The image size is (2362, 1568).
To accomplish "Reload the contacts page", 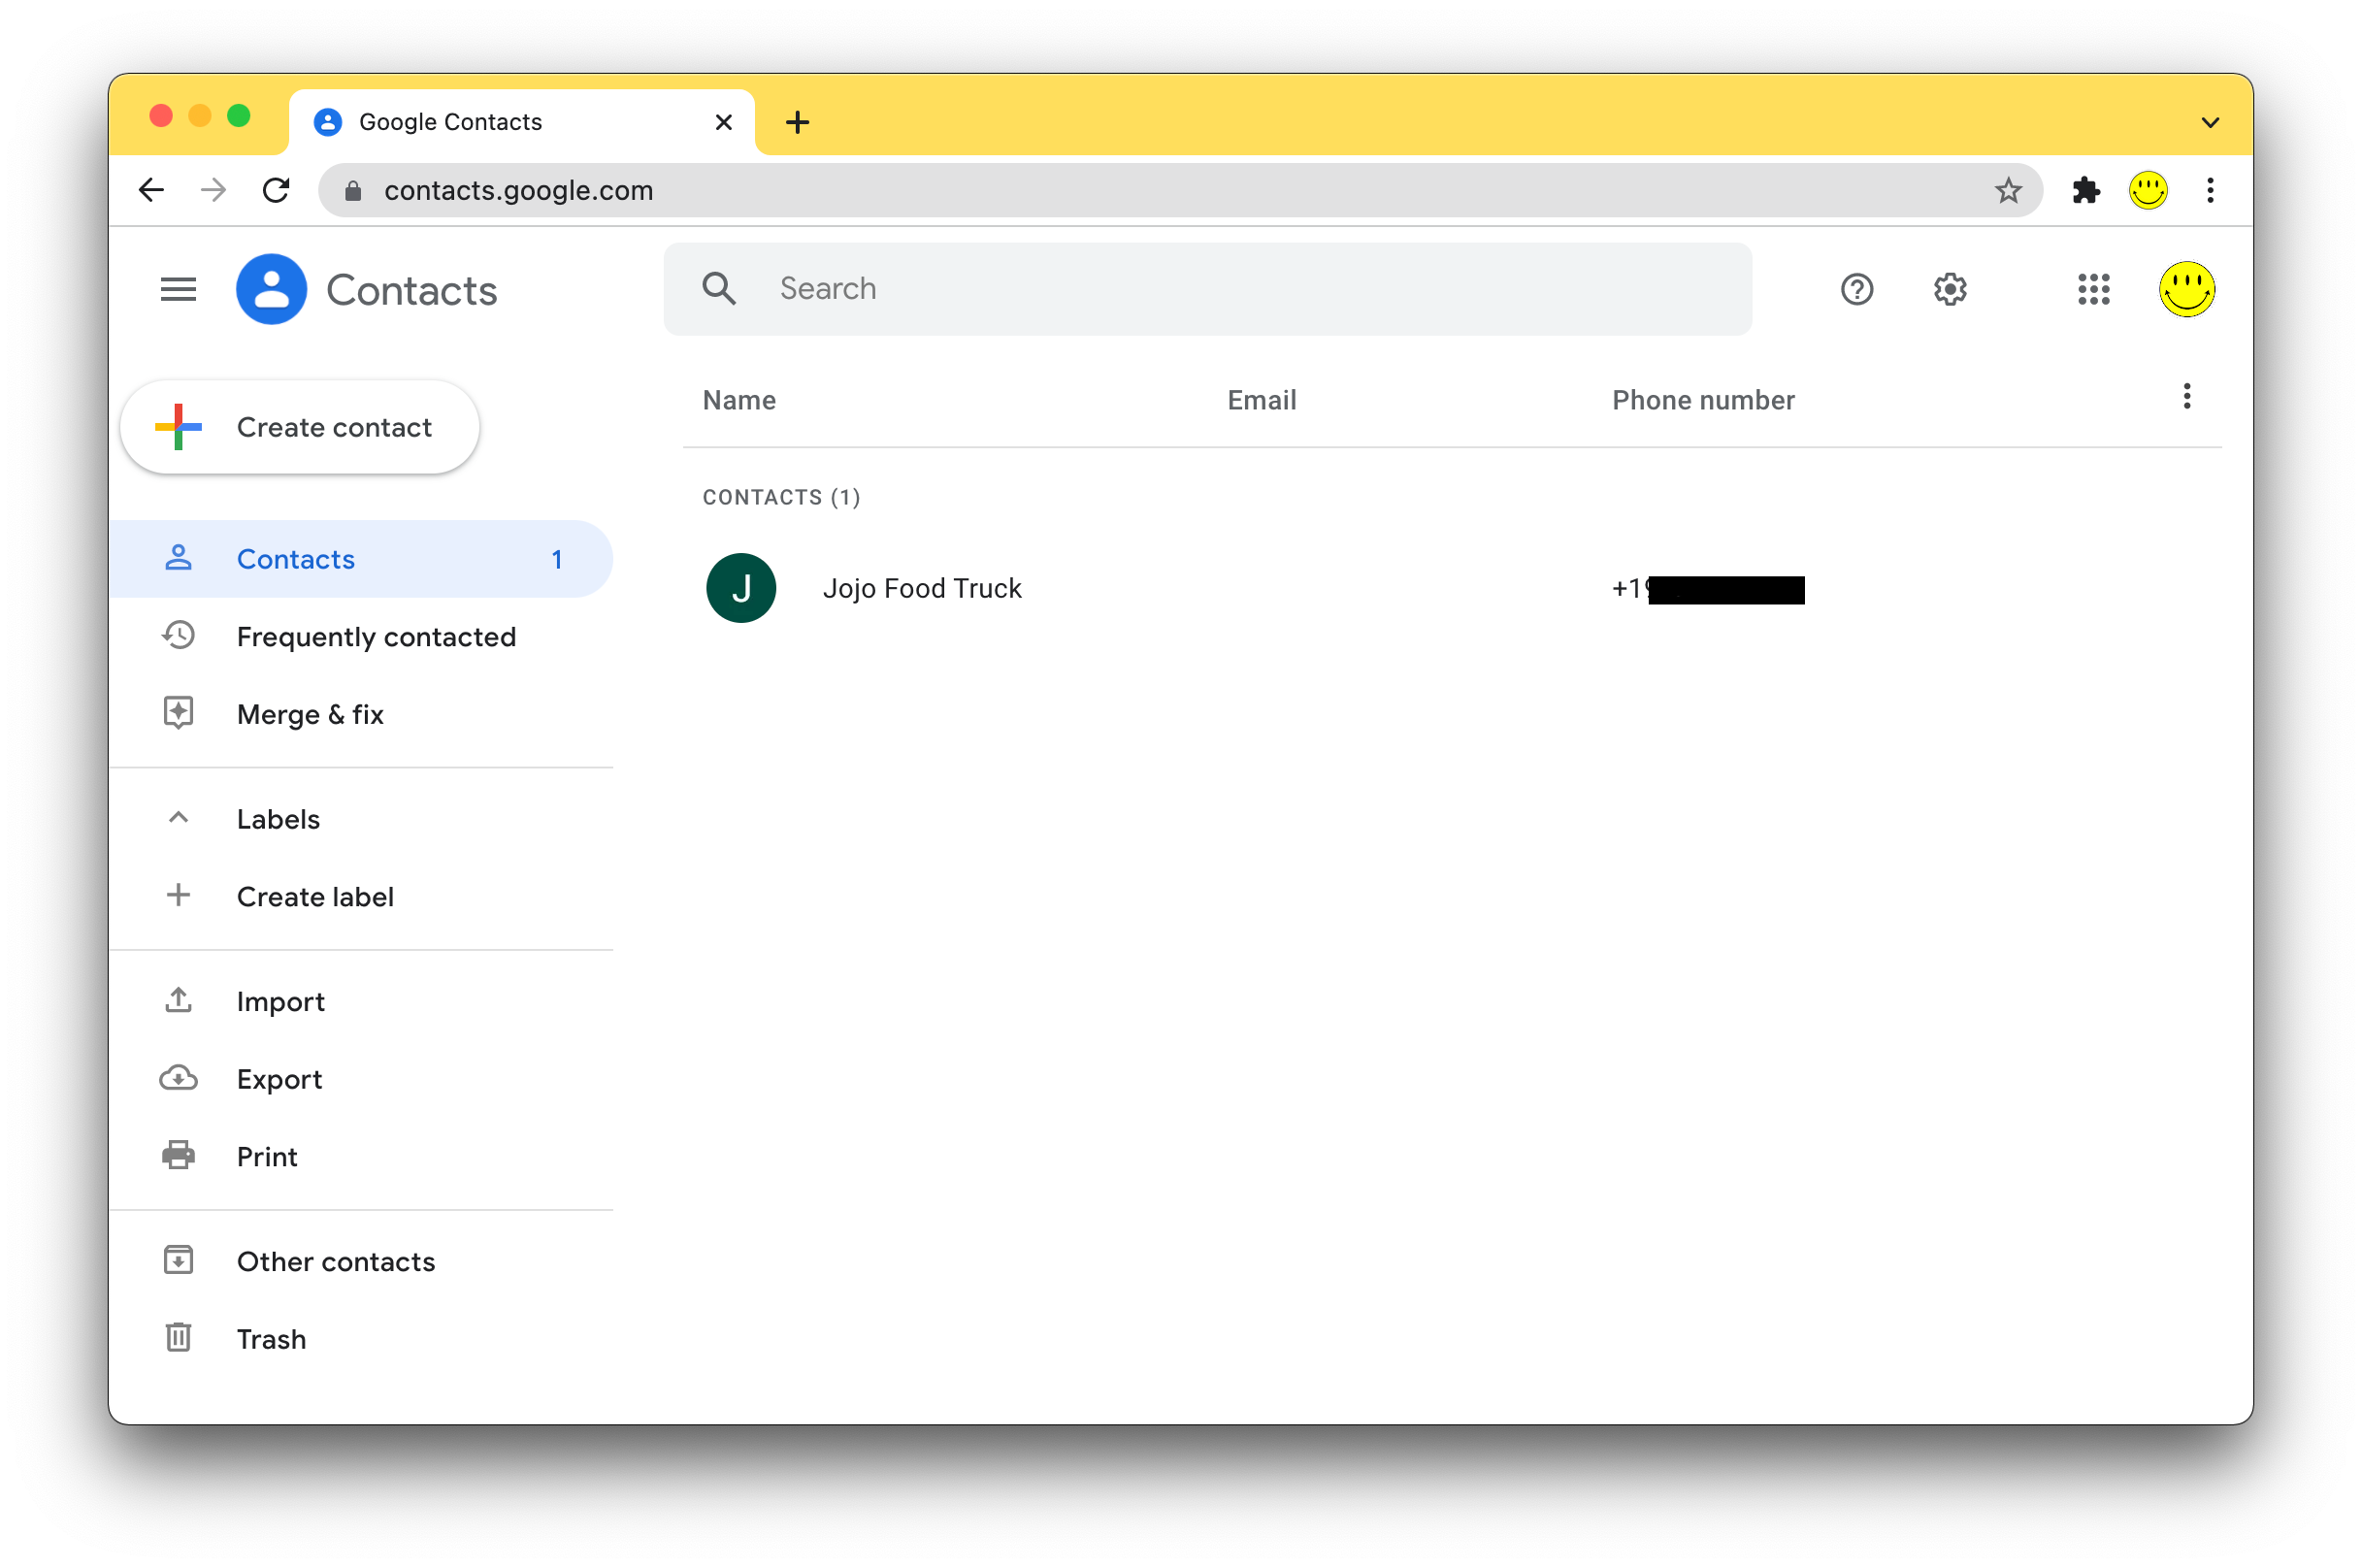I will click(x=276, y=190).
